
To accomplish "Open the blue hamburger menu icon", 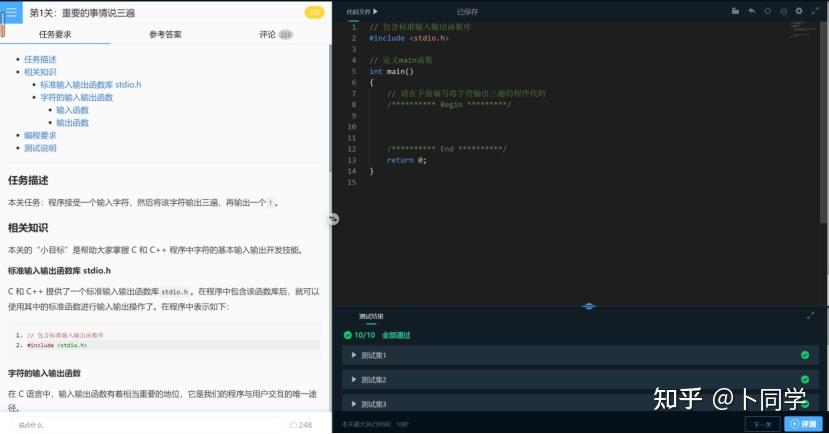I will click(x=11, y=12).
